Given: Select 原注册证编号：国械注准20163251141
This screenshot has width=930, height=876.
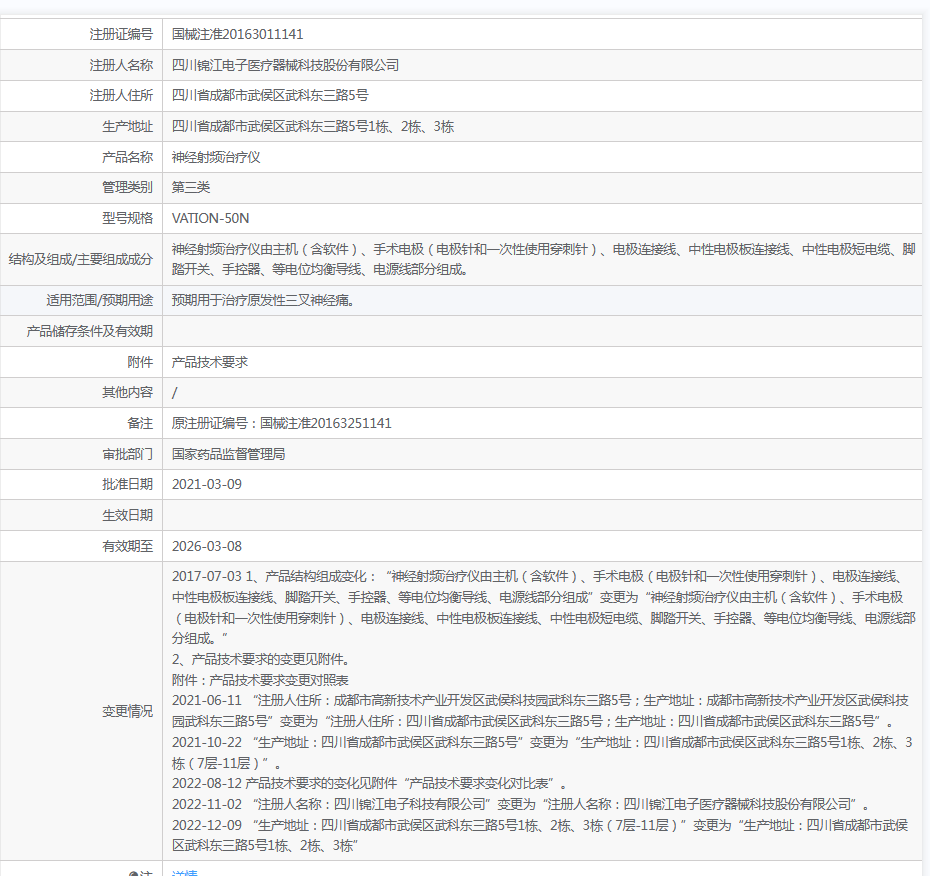Looking at the screenshot, I should (x=282, y=423).
